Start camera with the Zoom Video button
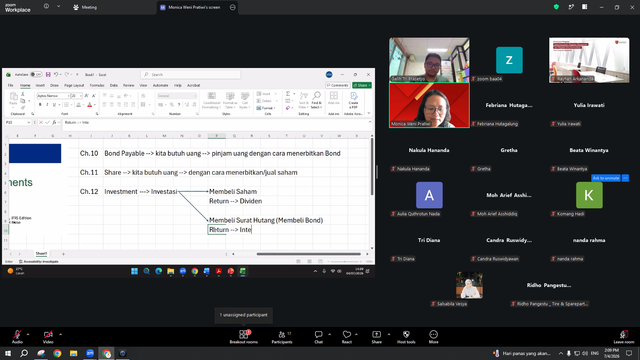The width and height of the screenshot is (640, 360). [x=48, y=337]
